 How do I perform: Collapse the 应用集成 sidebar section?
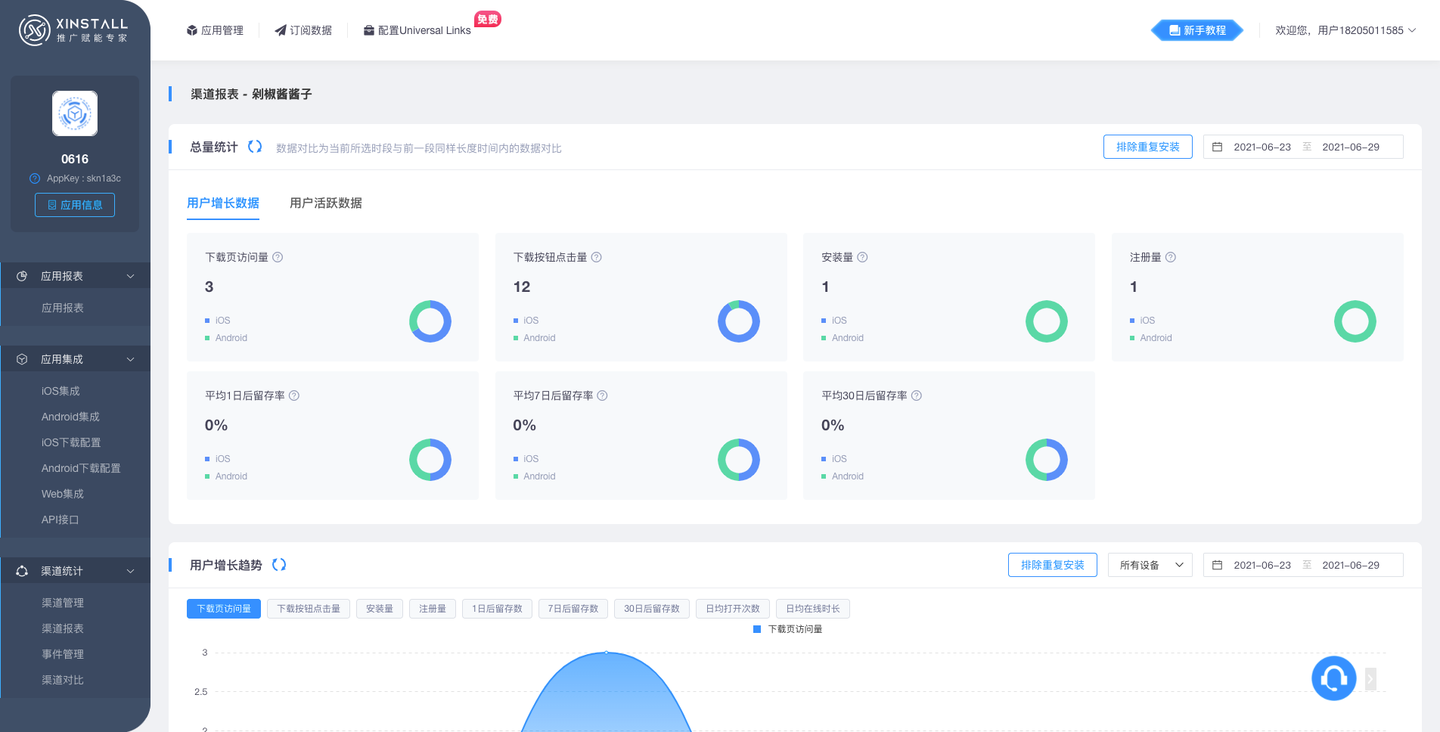pyautogui.click(x=128, y=358)
